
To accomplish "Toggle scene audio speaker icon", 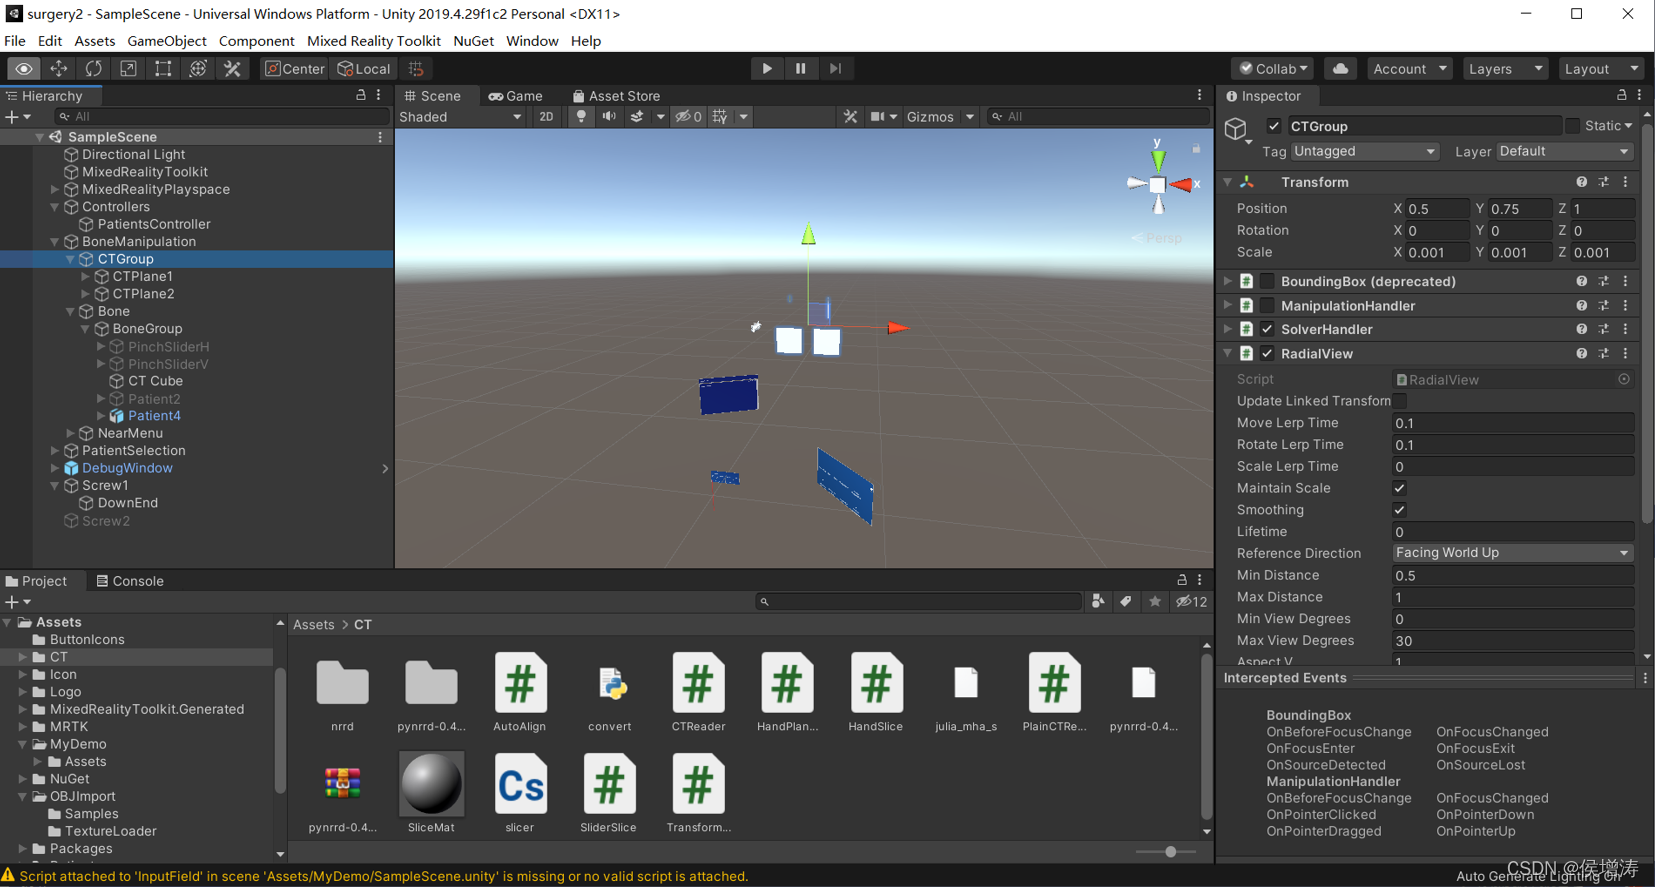I will click(x=608, y=117).
